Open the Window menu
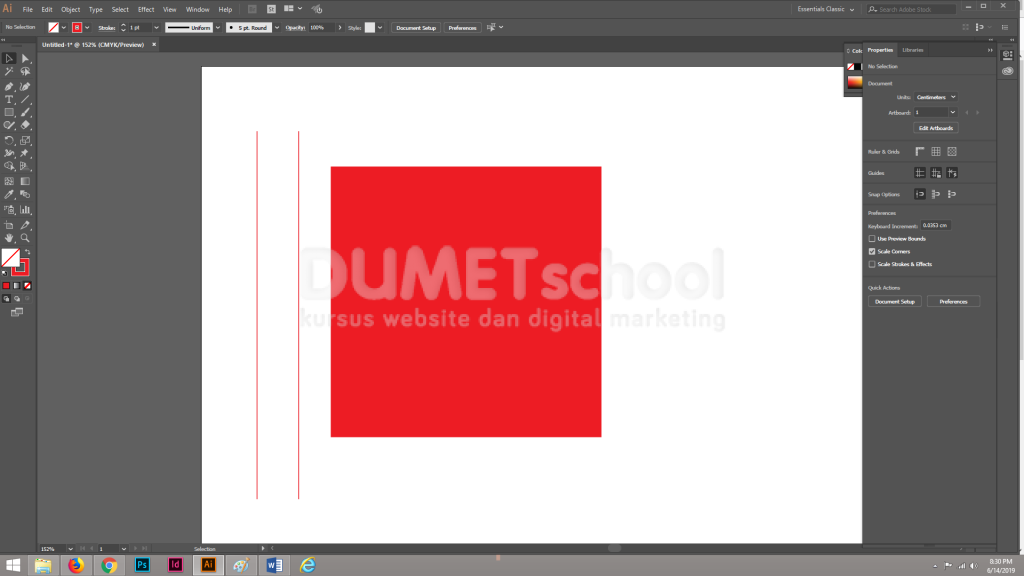The width and height of the screenshot is (1024, 576). point(197,9)
